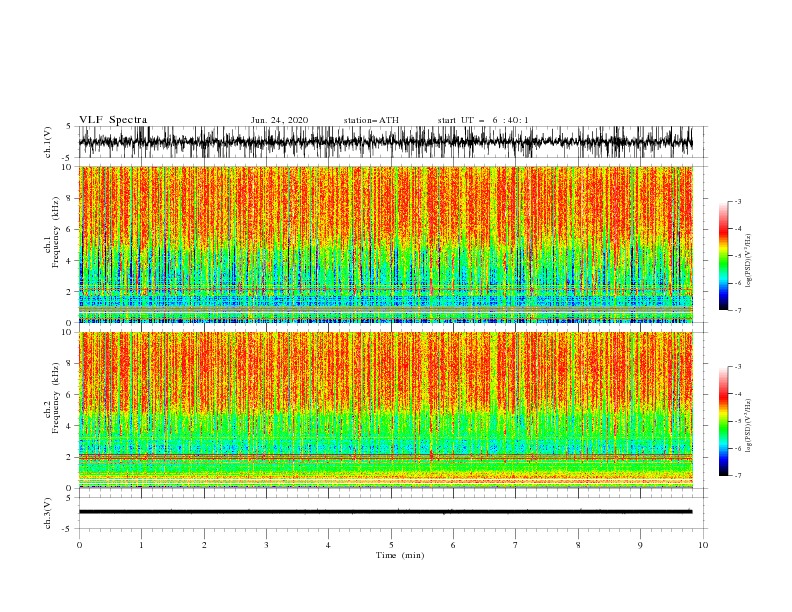Click the "Time (min)" axis title
Screen dimensions: 792x612
click(400, 555)
